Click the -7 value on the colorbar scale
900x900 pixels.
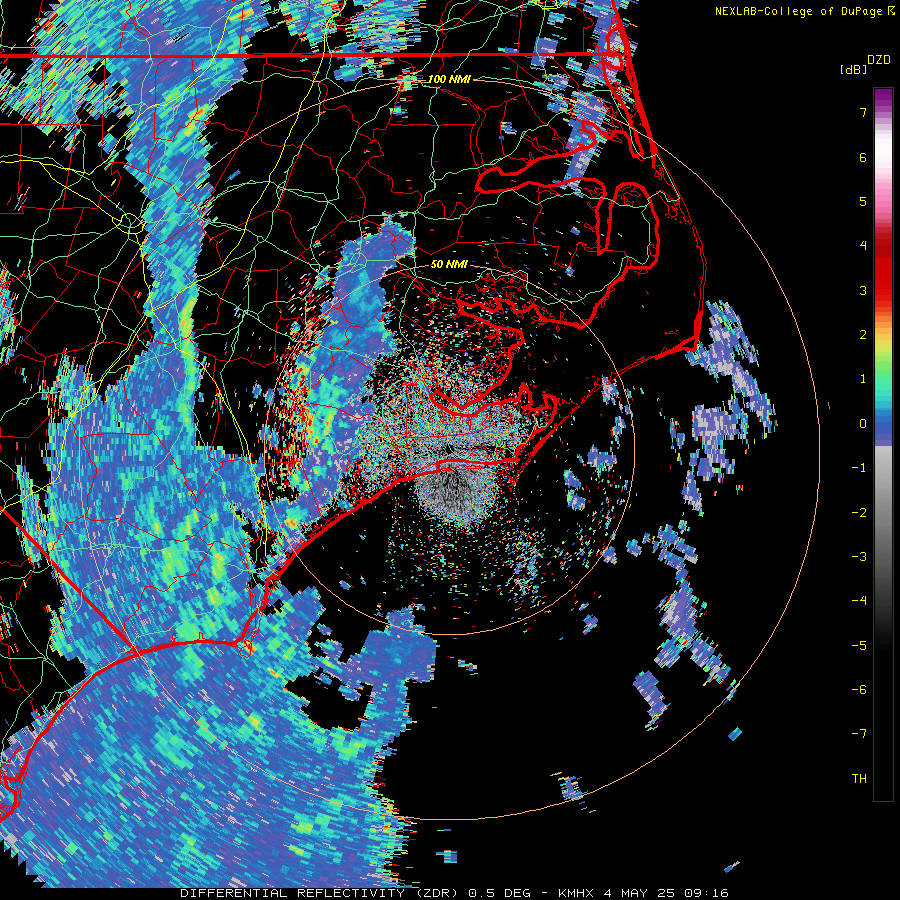point(859,734)
